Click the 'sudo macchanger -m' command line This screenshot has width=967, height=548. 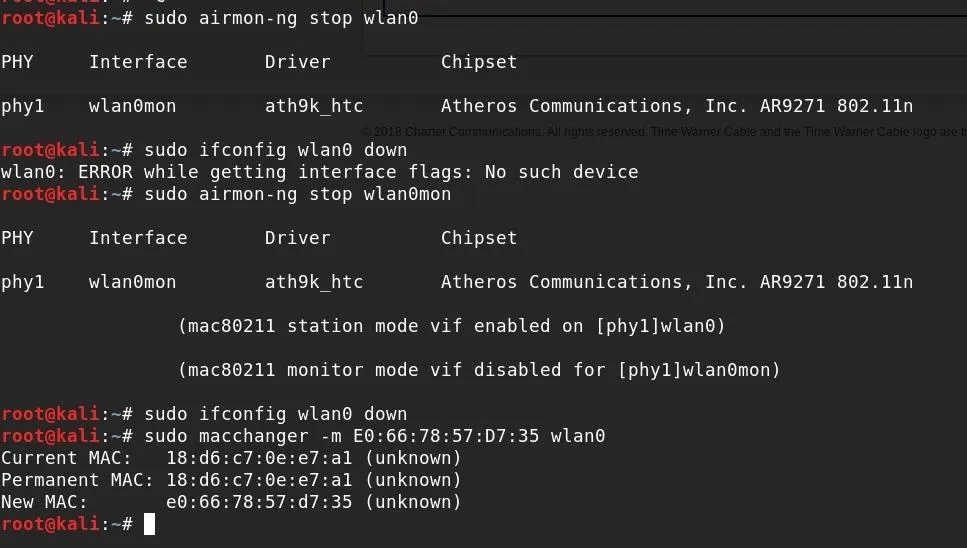click(374, 436)
